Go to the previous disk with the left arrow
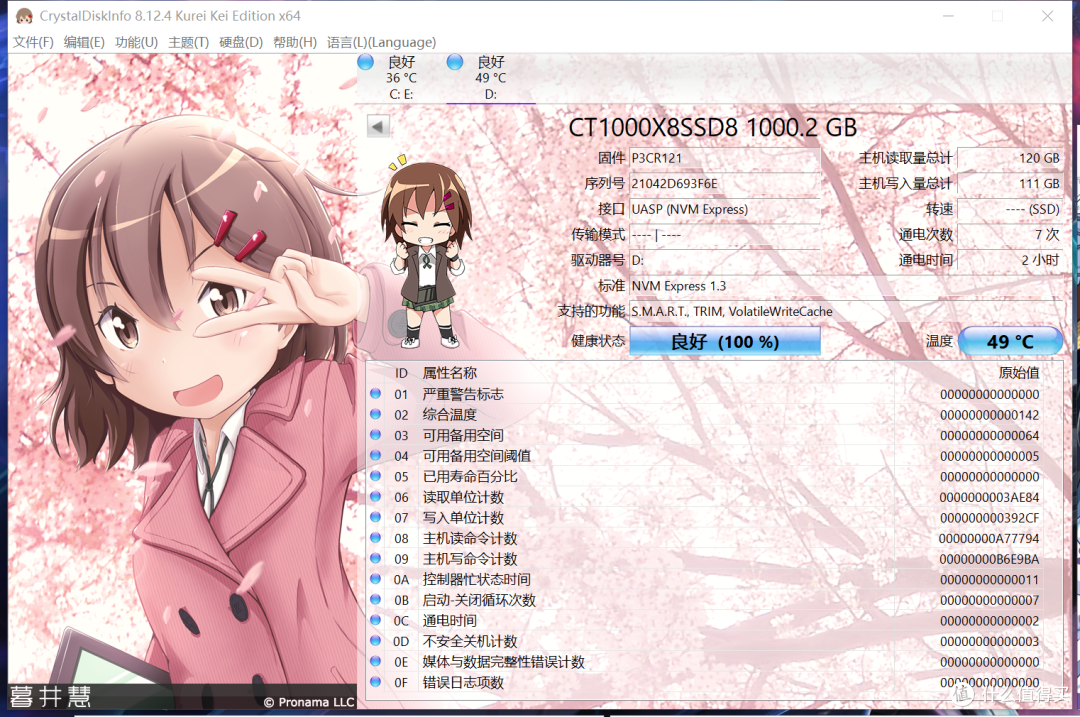 [377, 126]
